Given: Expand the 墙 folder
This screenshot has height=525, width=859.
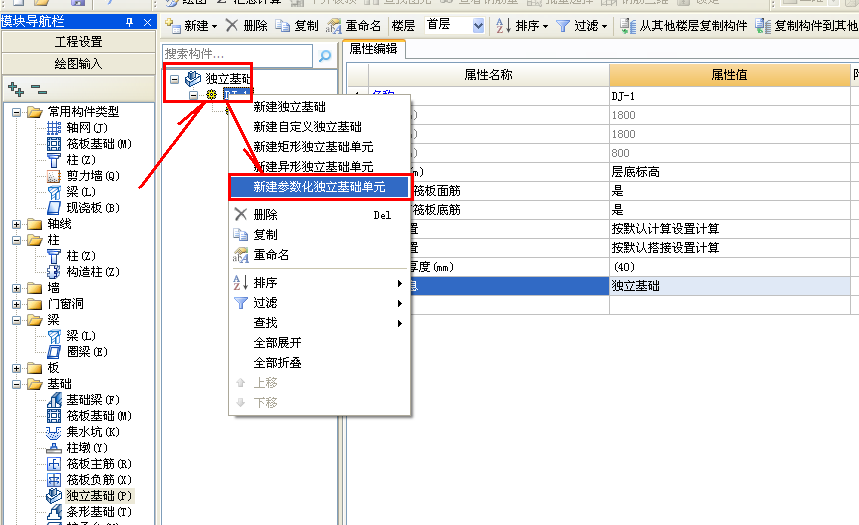Looking at the screenshot, I should tap(16, 288).
